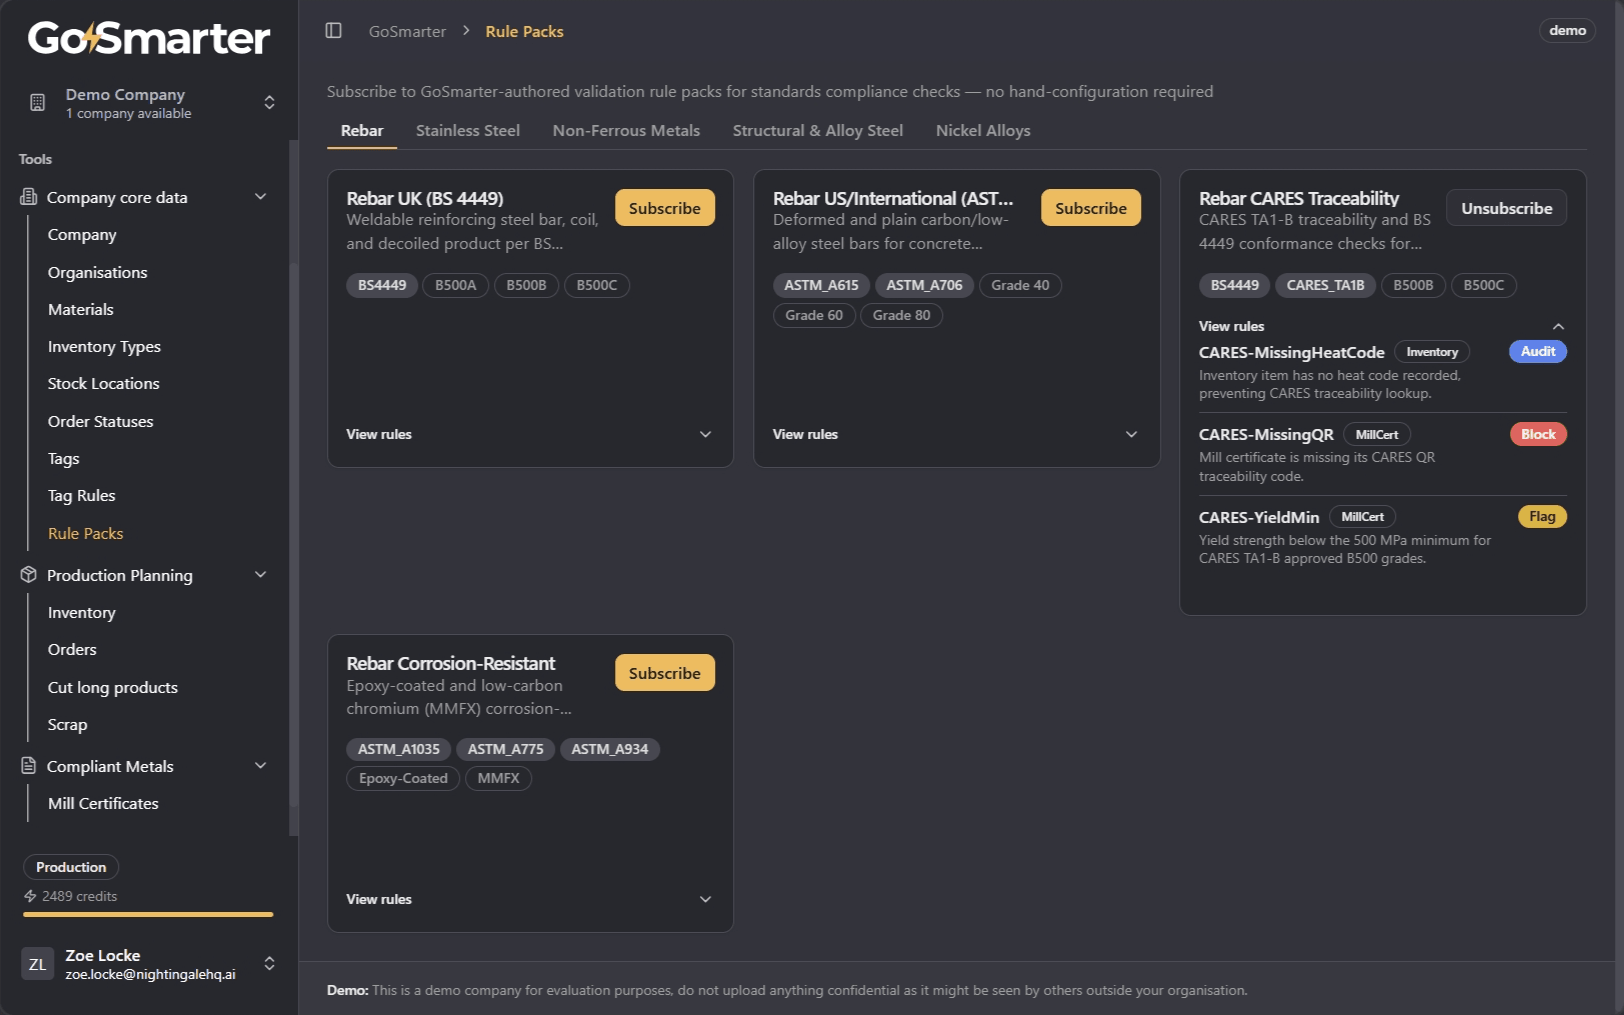Open the Demo Company switcher dropdown

coord(149,103)
